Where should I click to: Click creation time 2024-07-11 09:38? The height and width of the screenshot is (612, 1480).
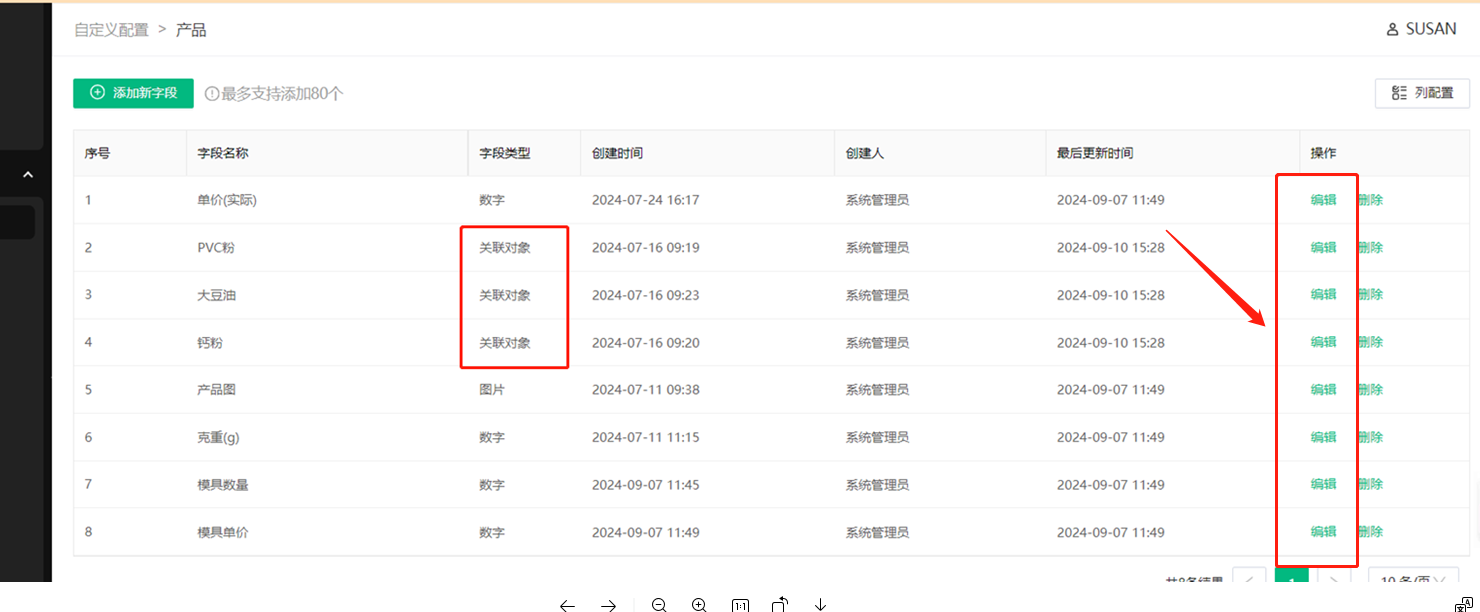(645, 389)
